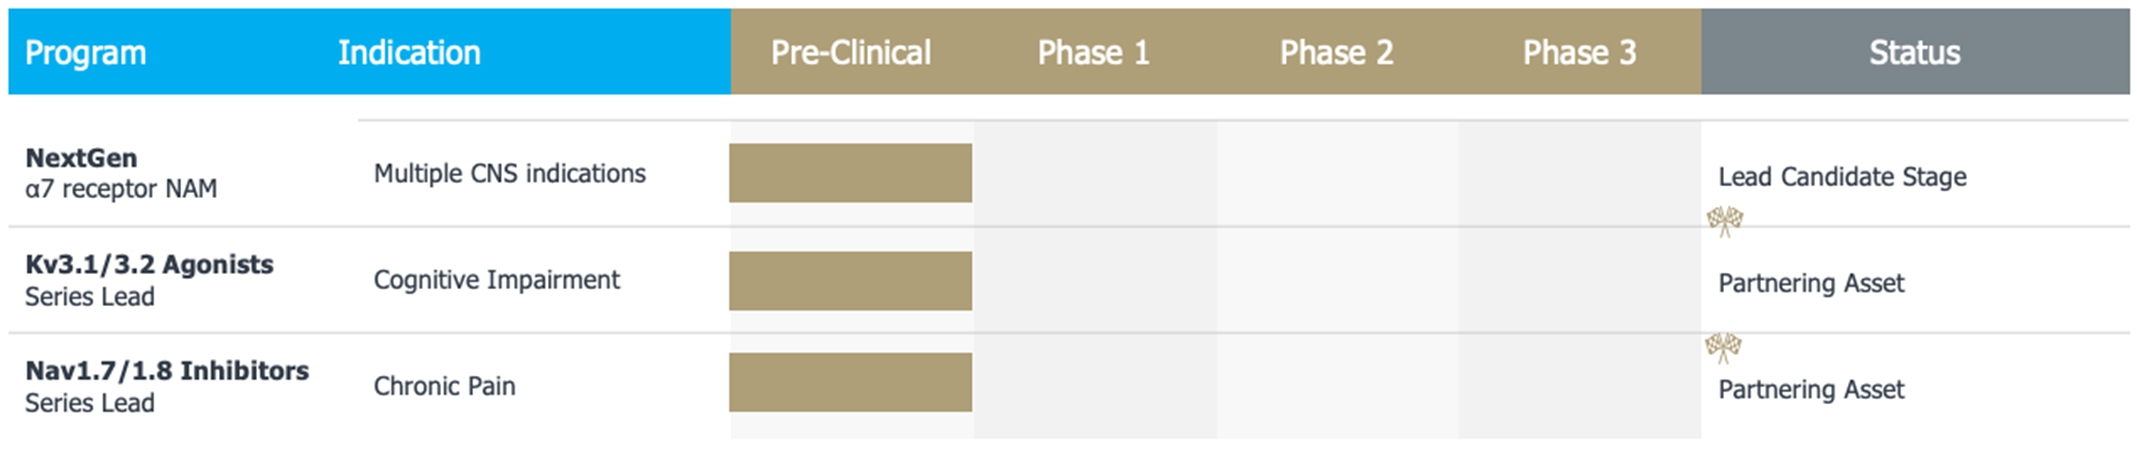
Task: Click the checkered flags icon below Kv3.1/3.2 Partnering Asset
Action: tap(1723, 347)
